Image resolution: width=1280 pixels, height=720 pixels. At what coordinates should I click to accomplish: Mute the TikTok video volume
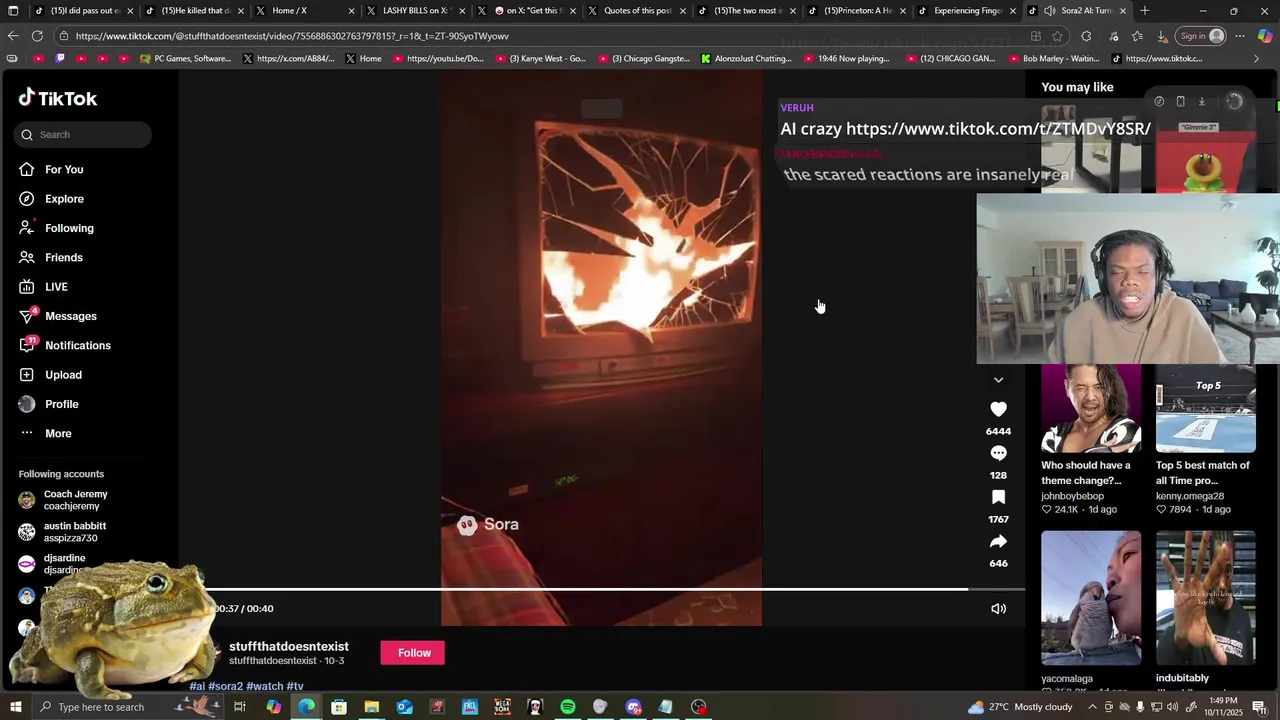[x=998, y=608]
